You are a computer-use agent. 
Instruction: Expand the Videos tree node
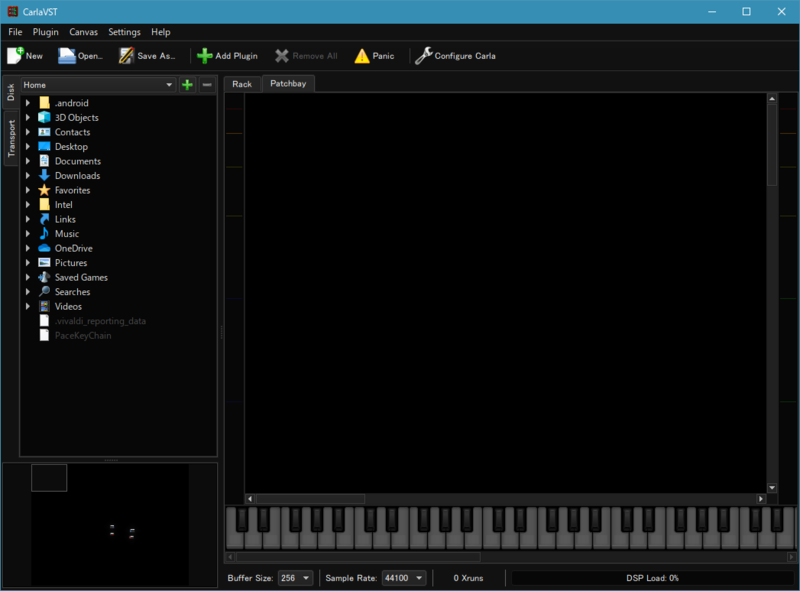click(28, 306)
